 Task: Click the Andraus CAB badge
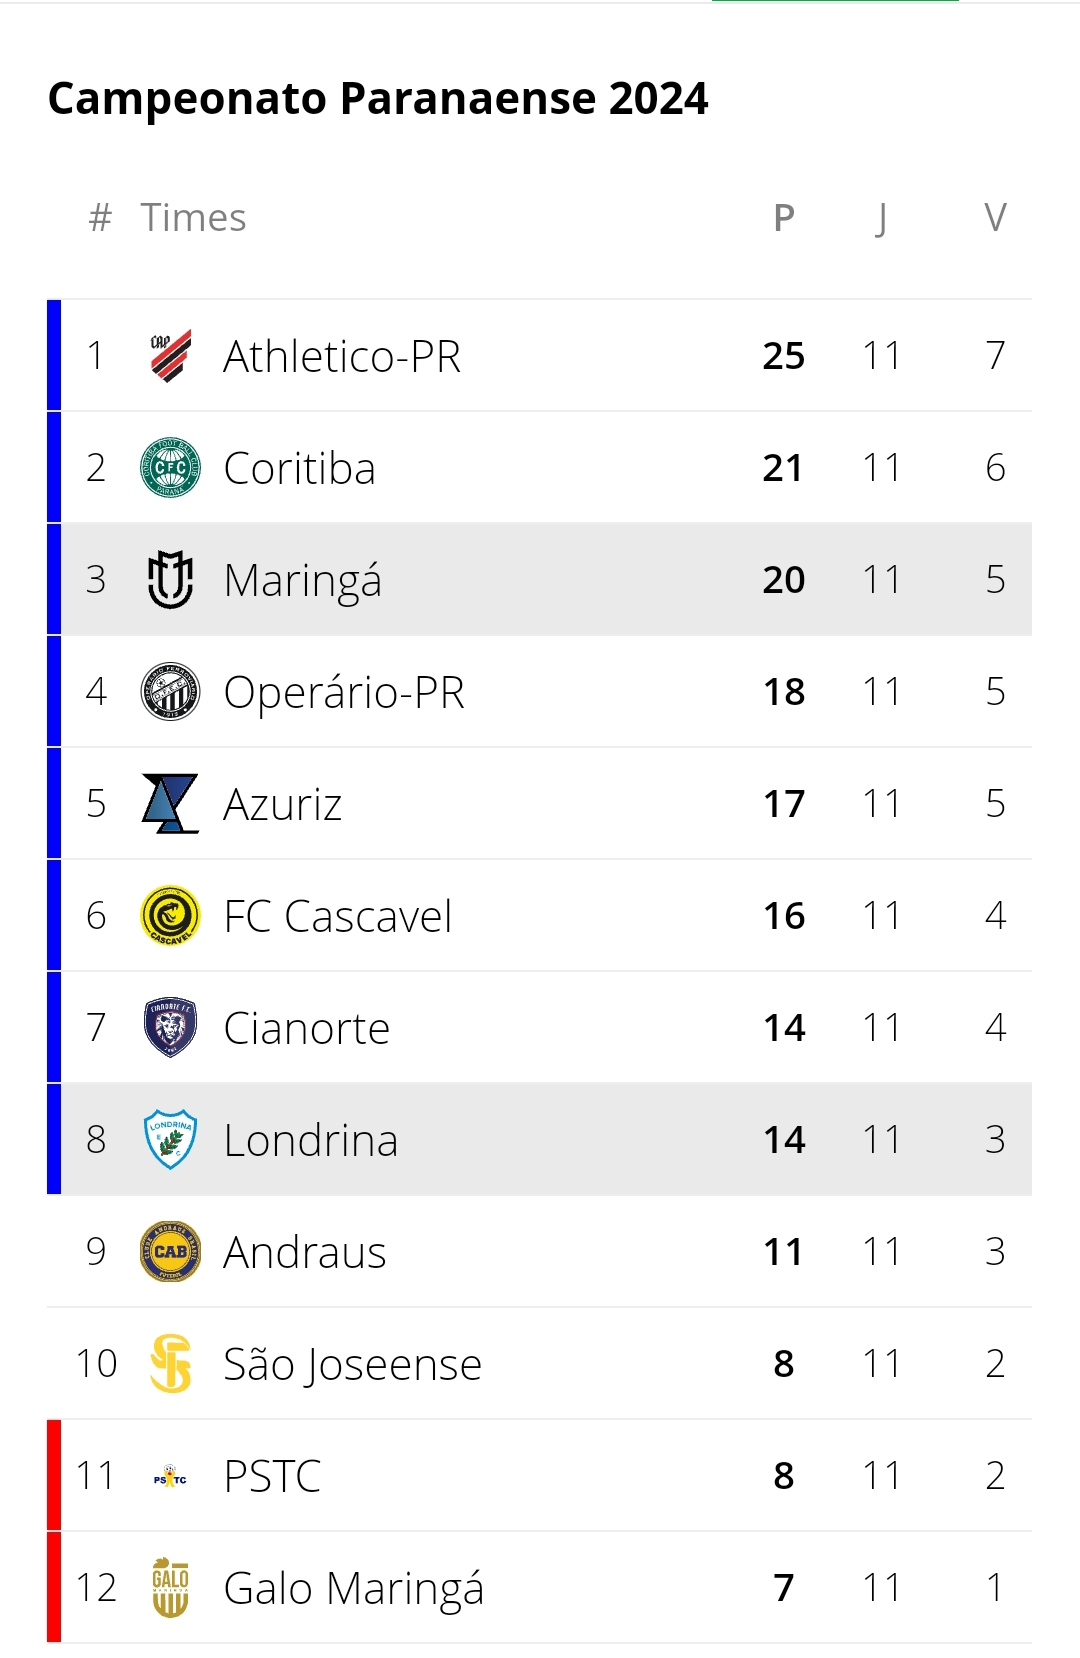[170, 1252]
